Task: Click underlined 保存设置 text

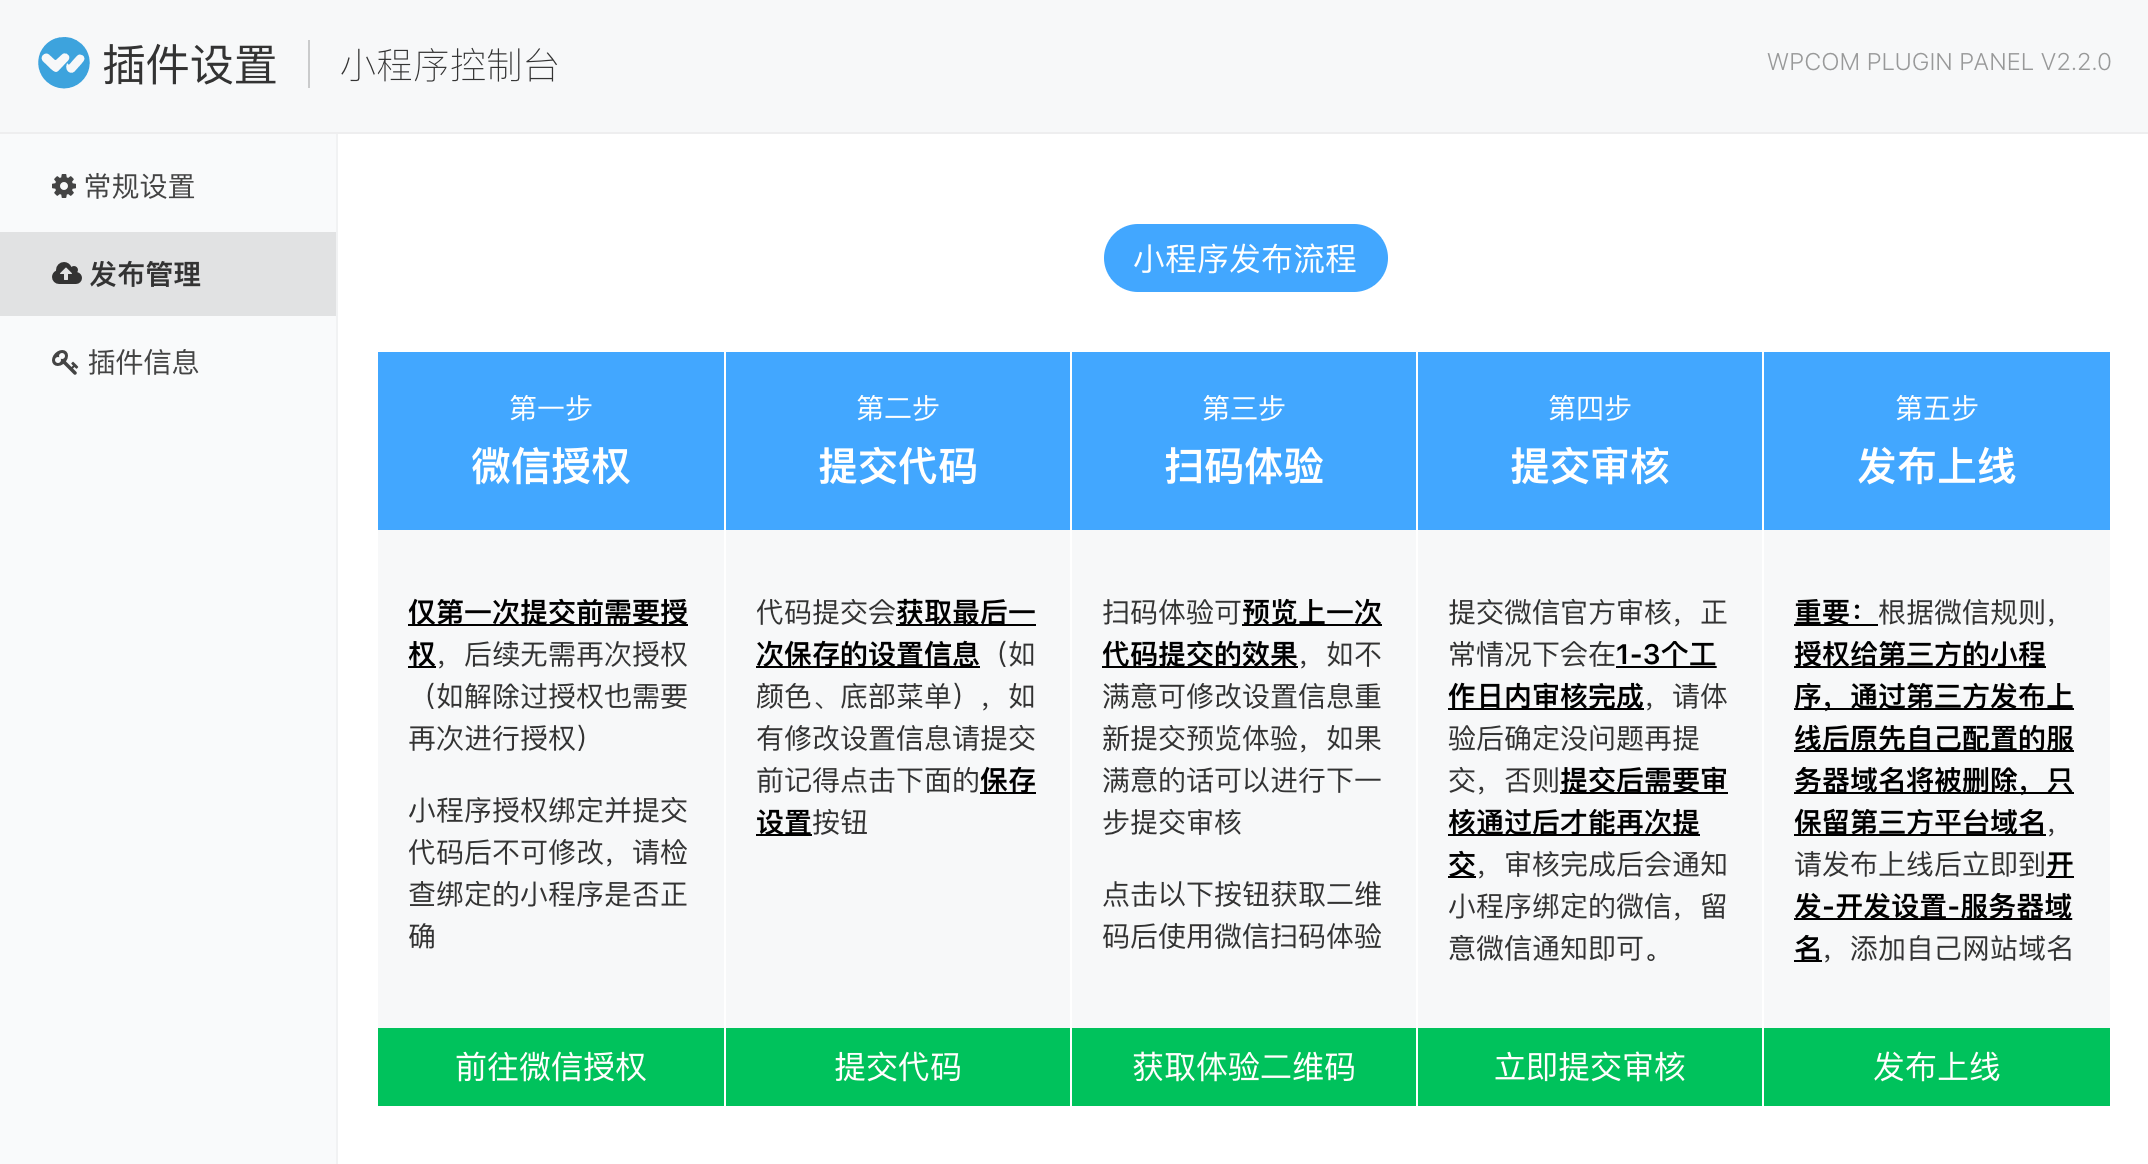Action: point(896,801)
